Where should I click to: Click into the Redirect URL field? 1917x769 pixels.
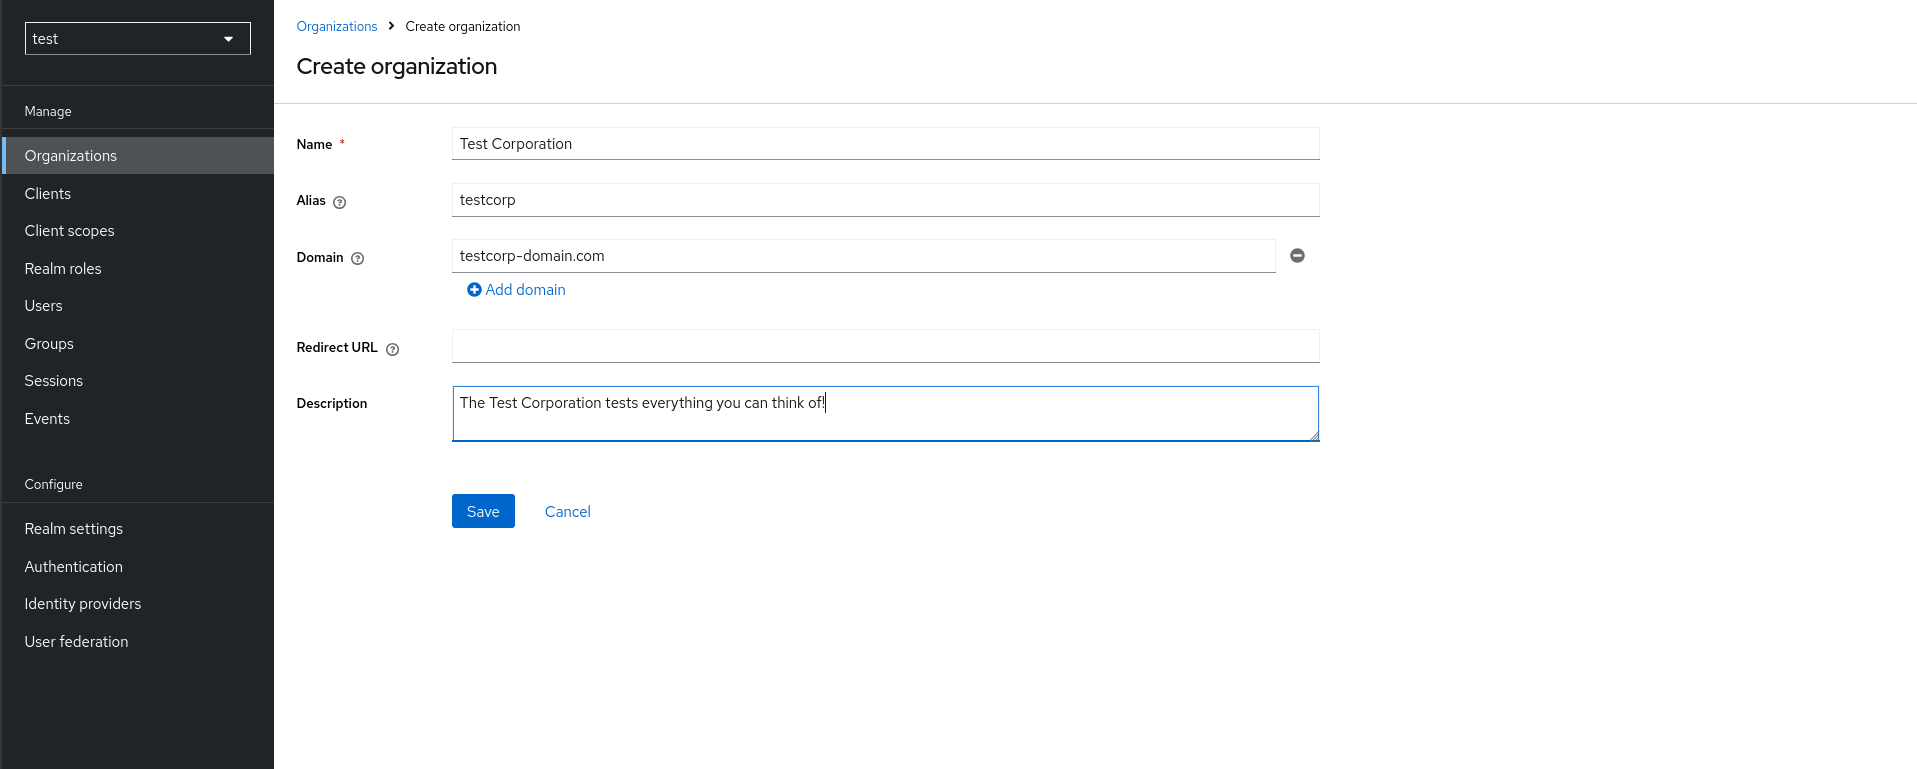885,346
